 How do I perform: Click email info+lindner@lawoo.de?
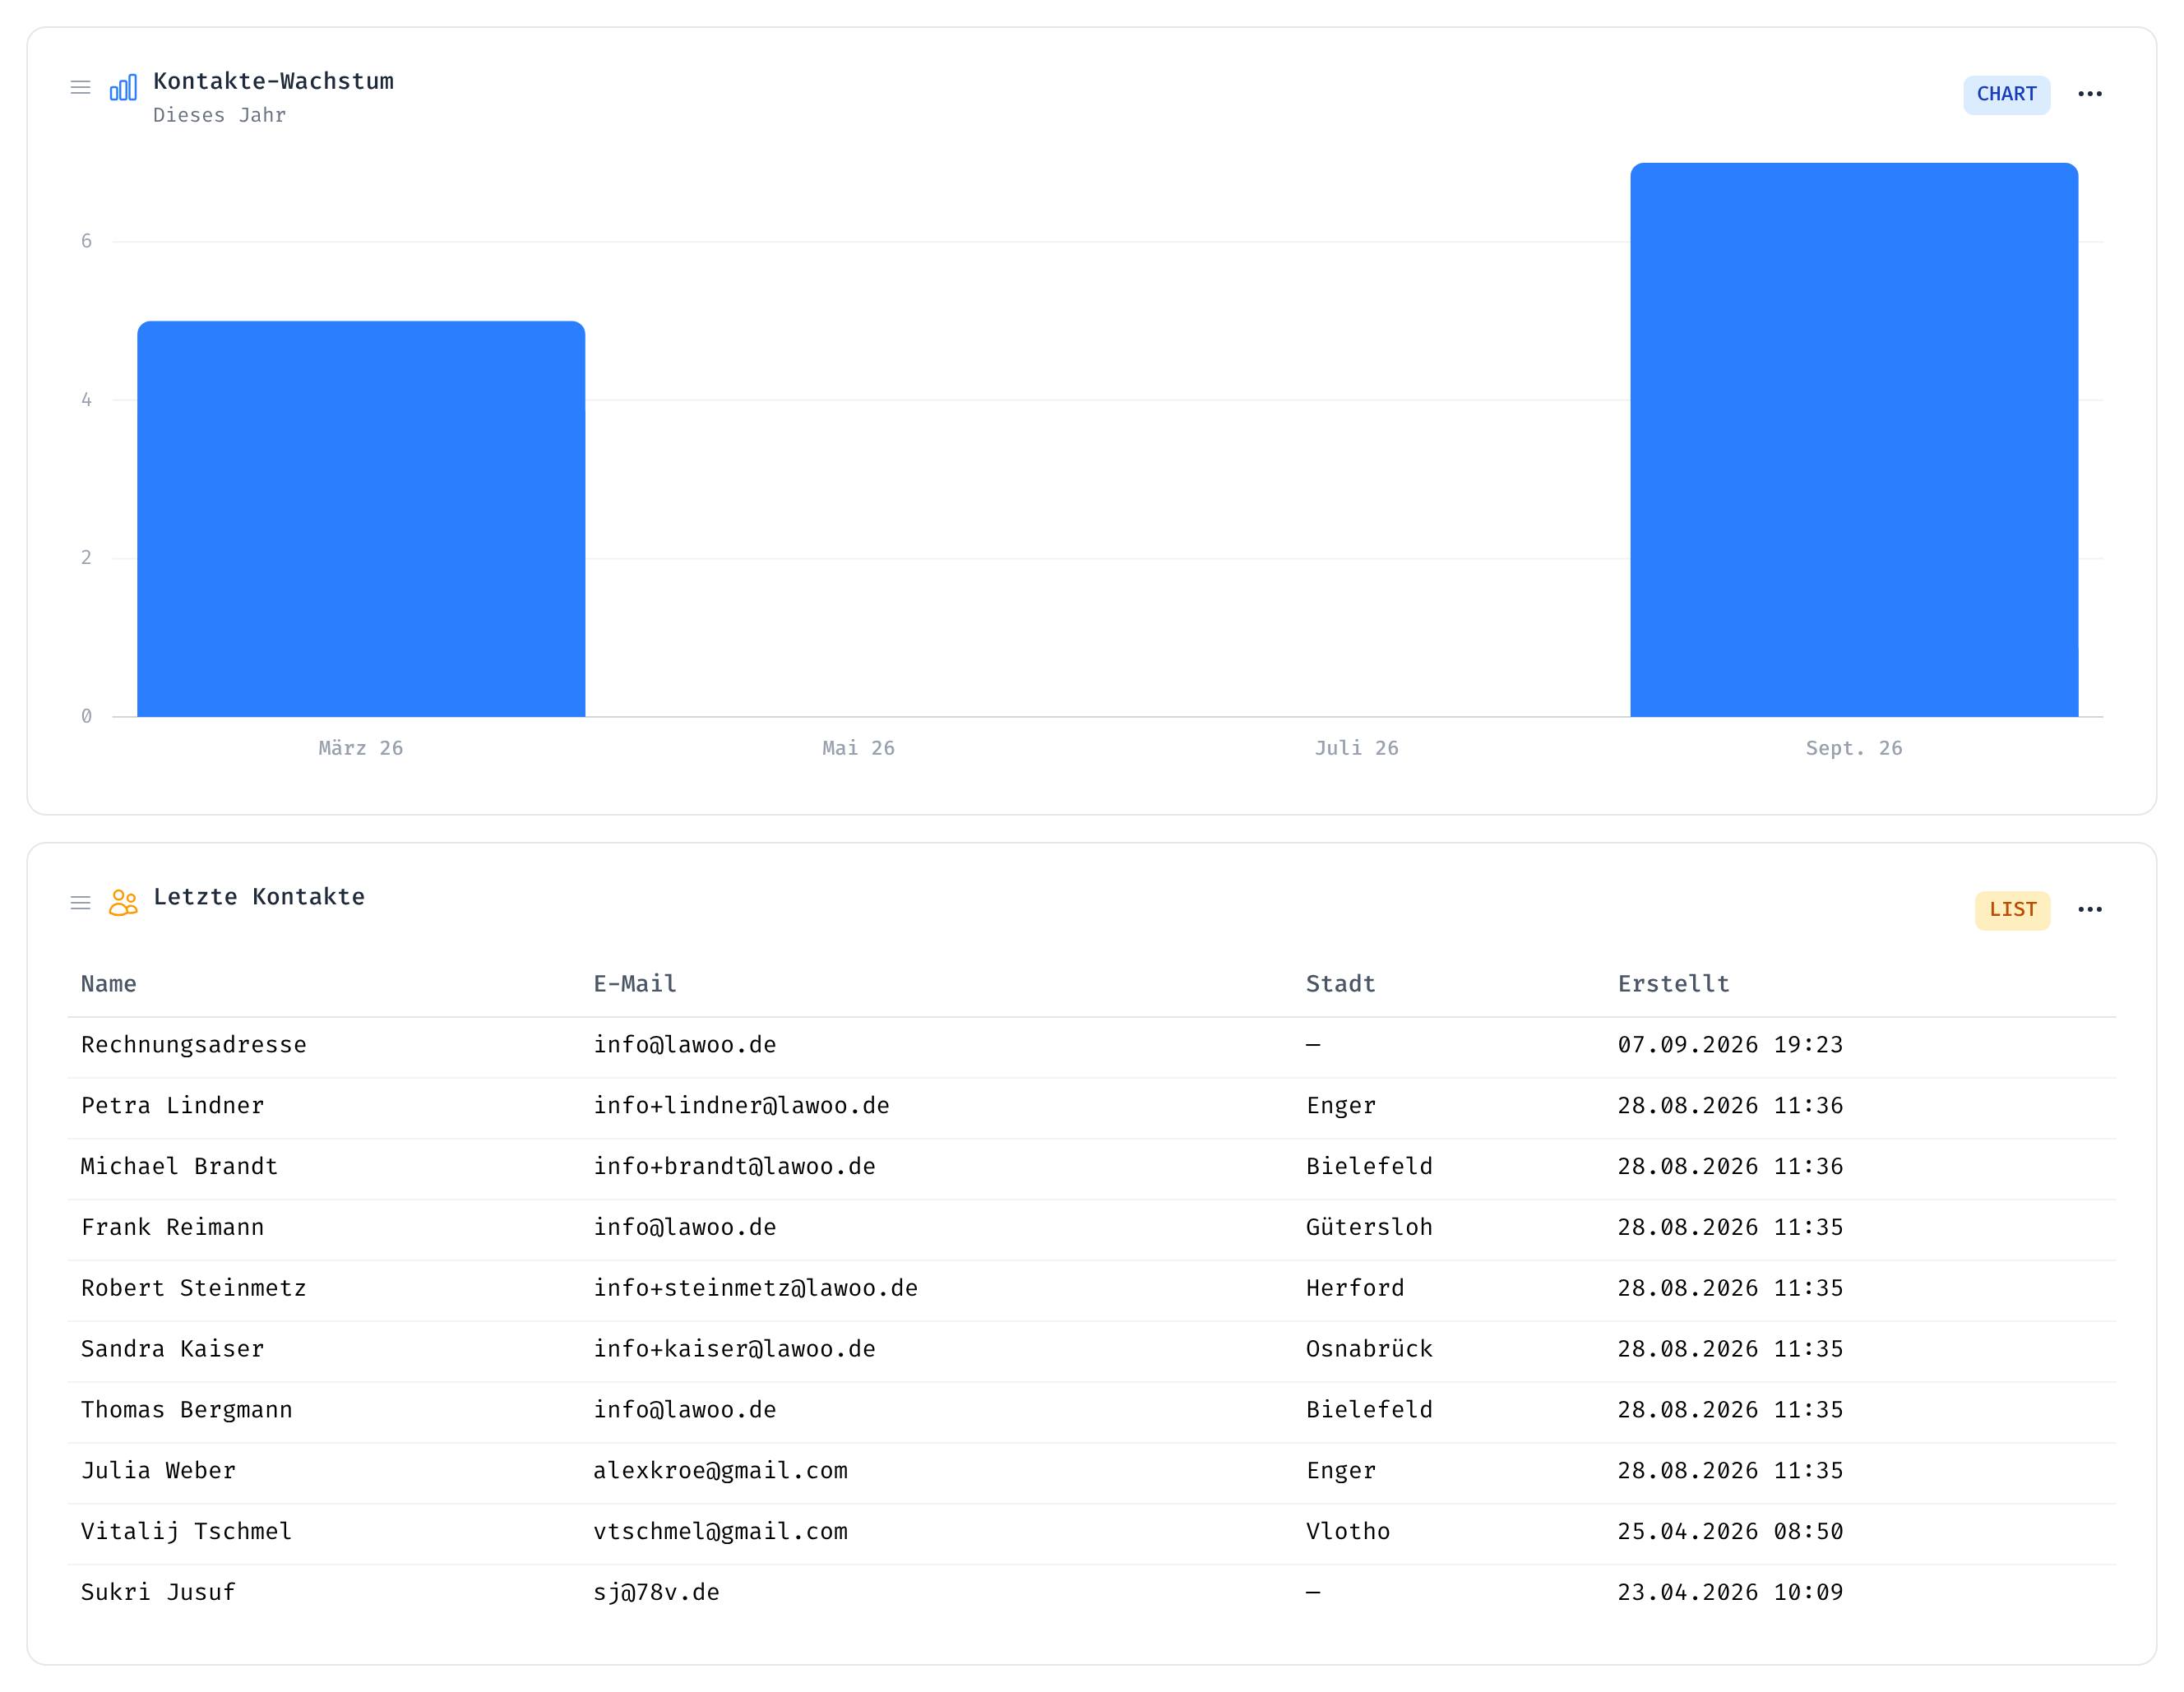point(741,1106)
